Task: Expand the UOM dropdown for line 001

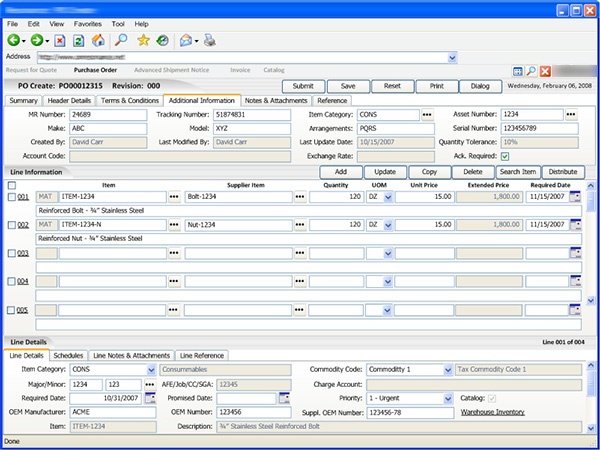Action: pos(388,198)
